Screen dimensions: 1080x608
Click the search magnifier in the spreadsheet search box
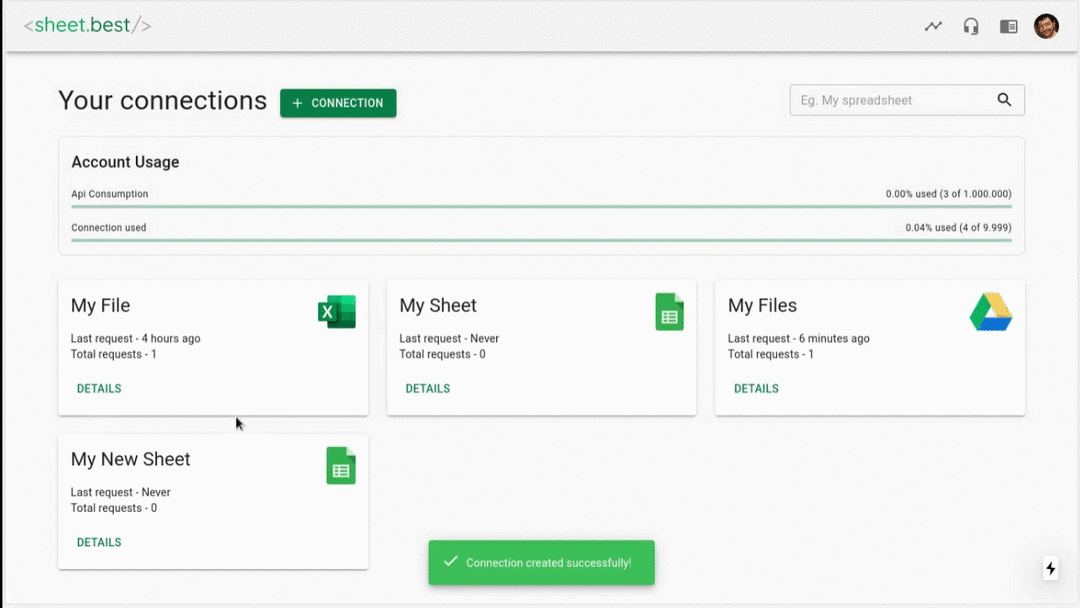1004,100
